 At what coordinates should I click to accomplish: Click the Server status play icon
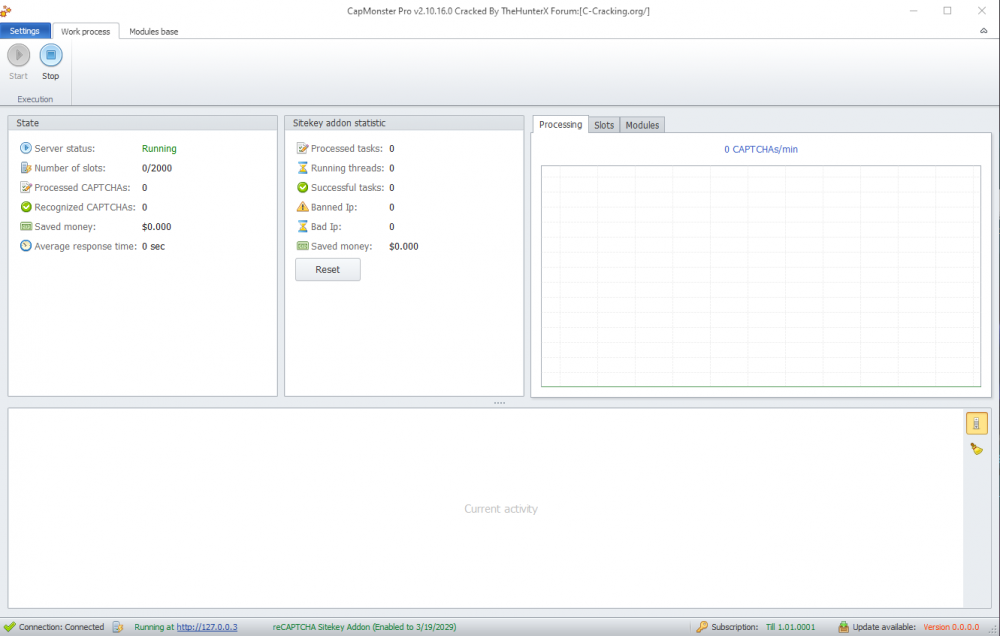coord(26,148)
